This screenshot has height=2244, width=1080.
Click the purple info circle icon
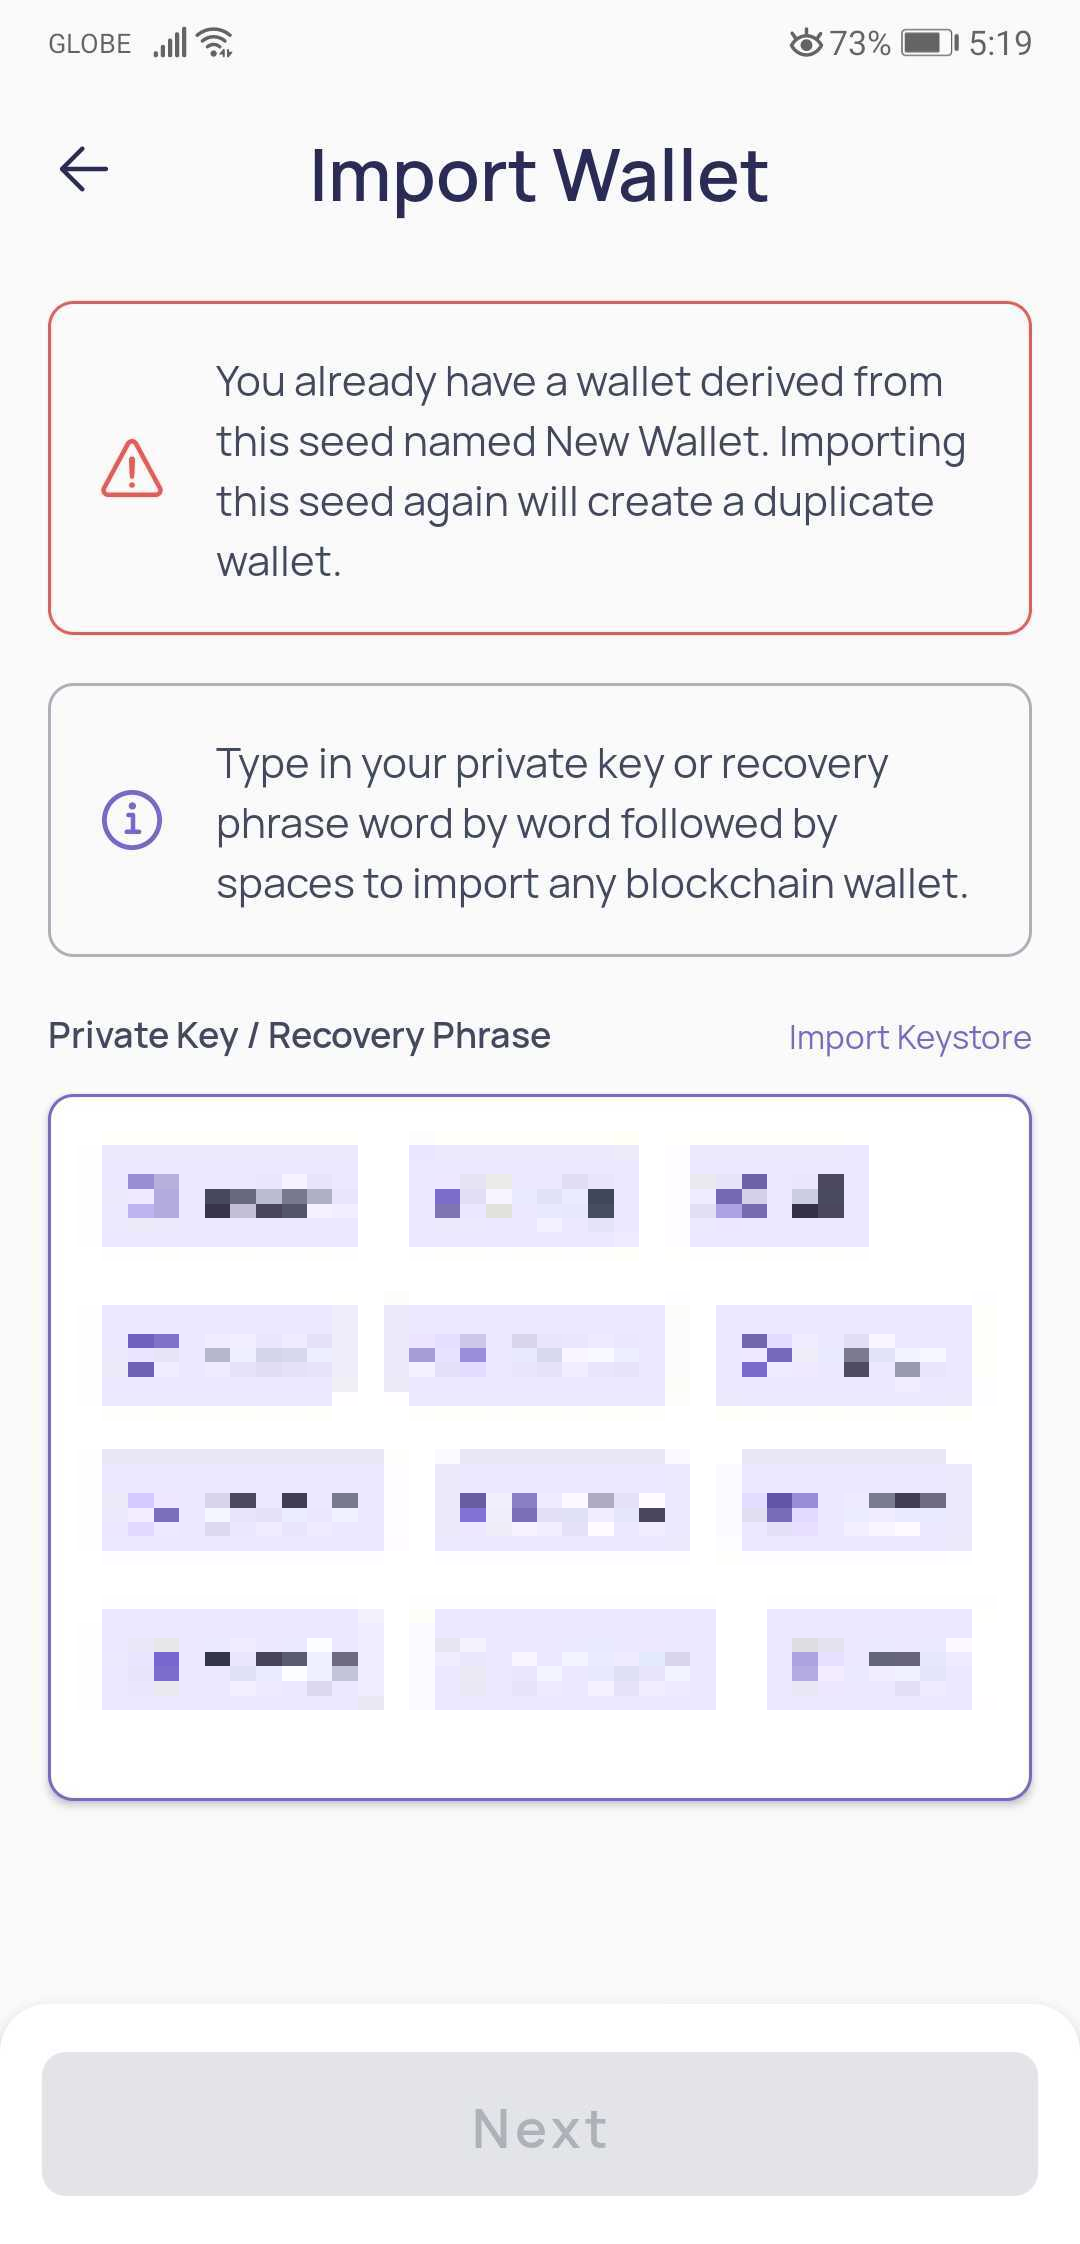[x=132, y=820]
